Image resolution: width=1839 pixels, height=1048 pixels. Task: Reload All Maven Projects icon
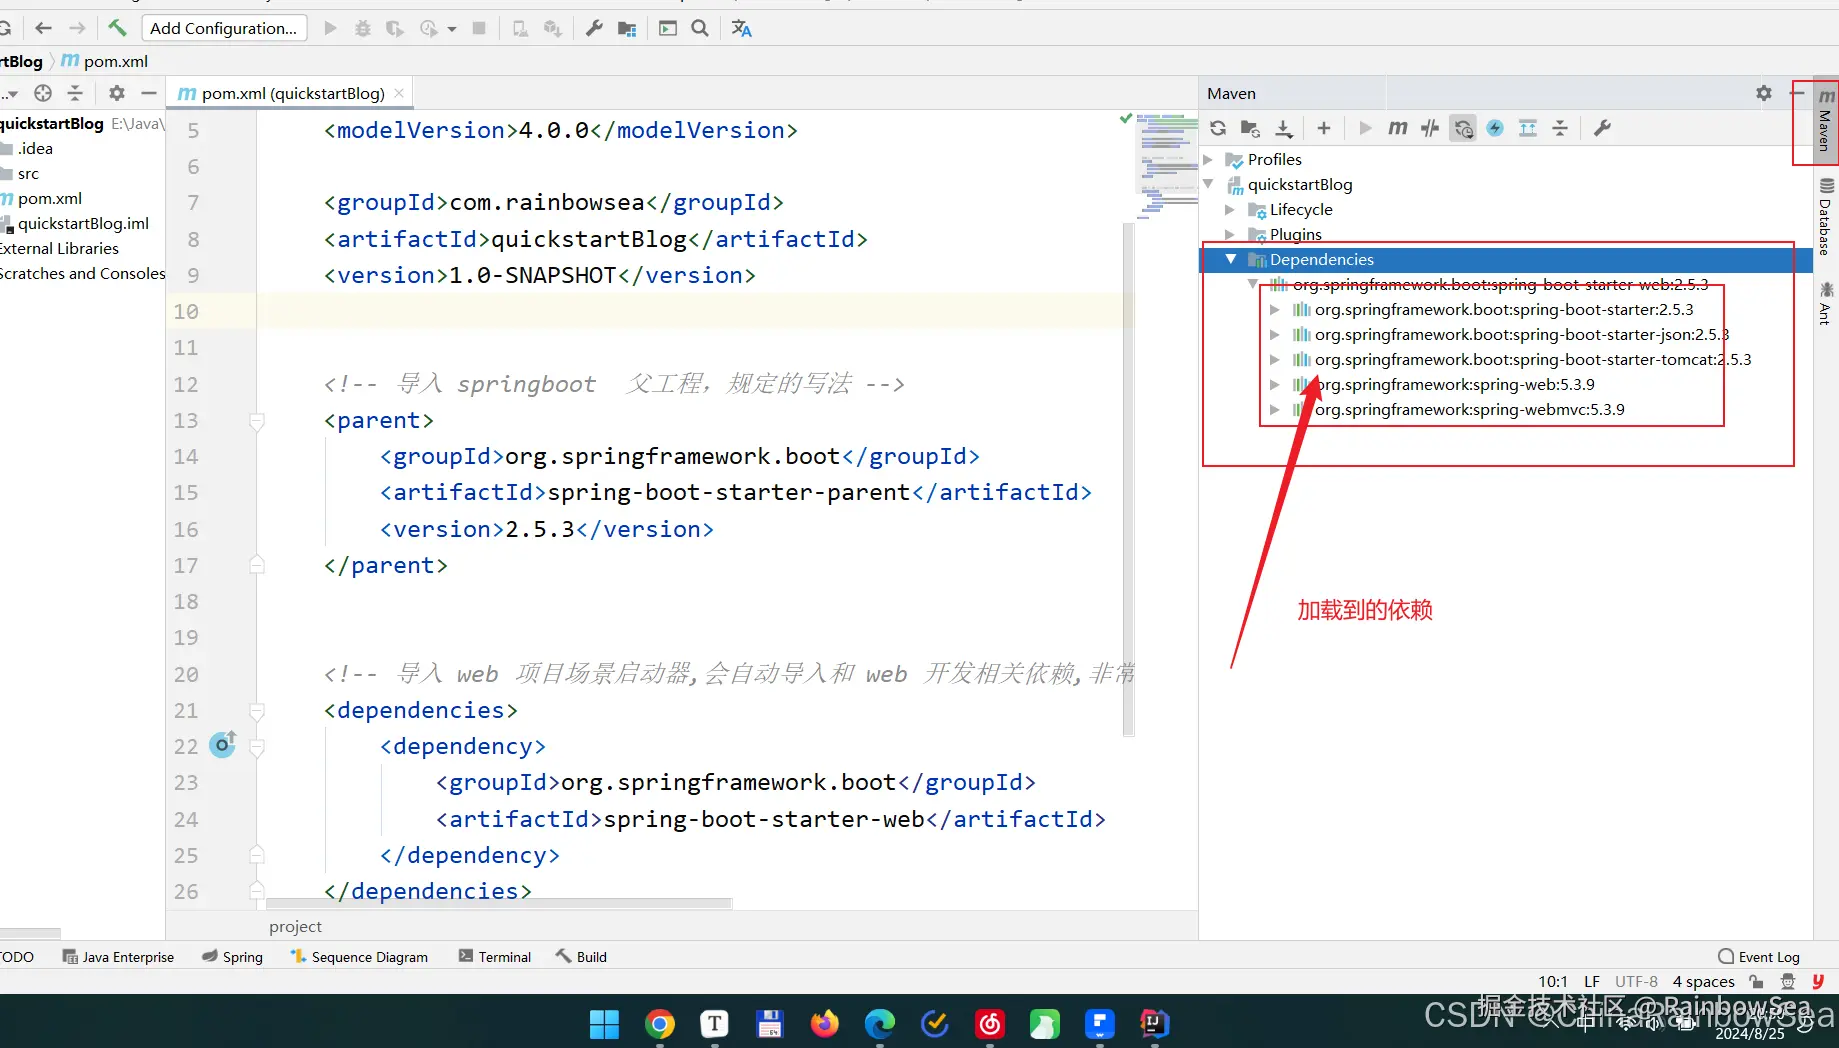click(x=1218, y=128)
